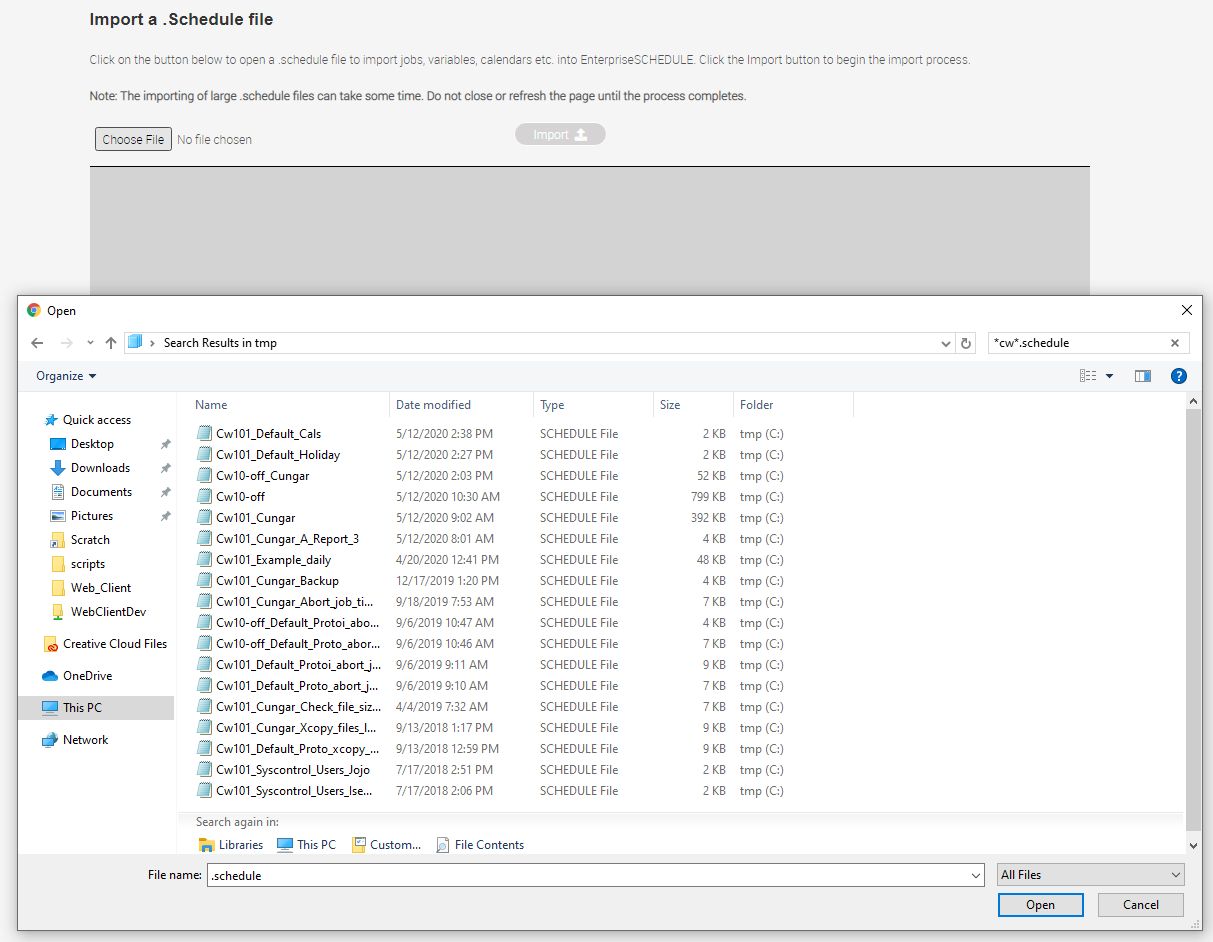The width and height of the screenshot is (1213, 942).
Task: Click the Open button
Action: [1040, 905]
